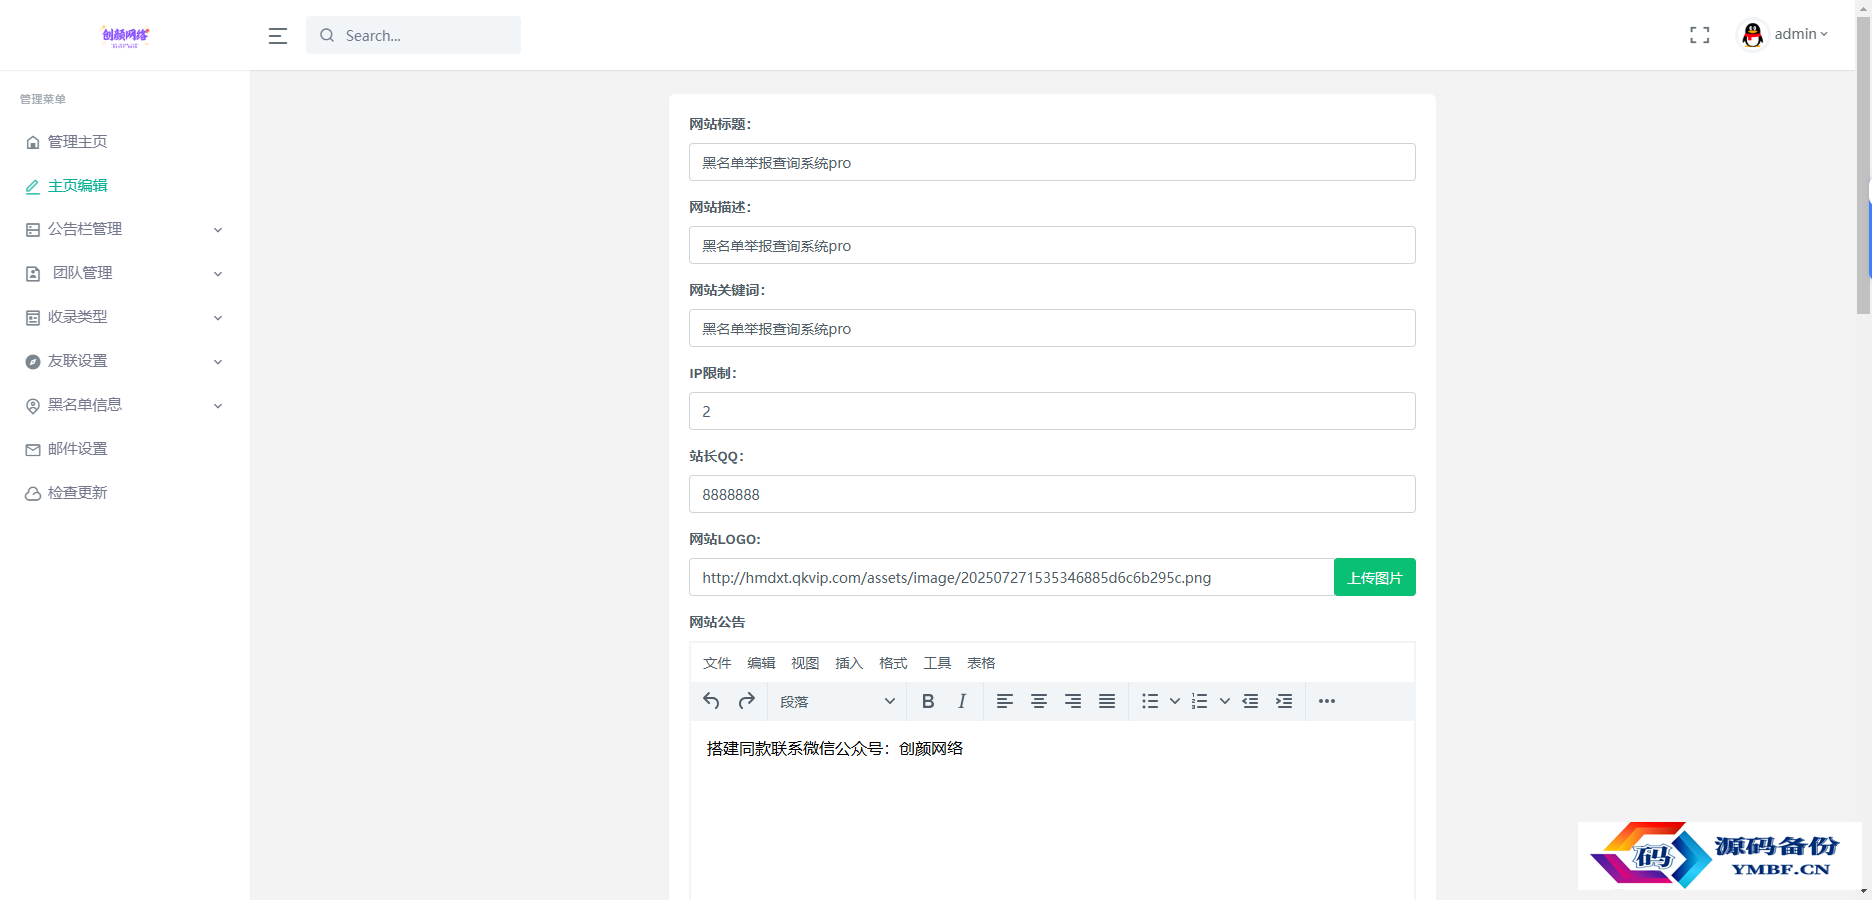This screenshot has width=1872, height=900.
Task: Open numbered list style dropdown arrow
Action: (x=1225, y=701)
